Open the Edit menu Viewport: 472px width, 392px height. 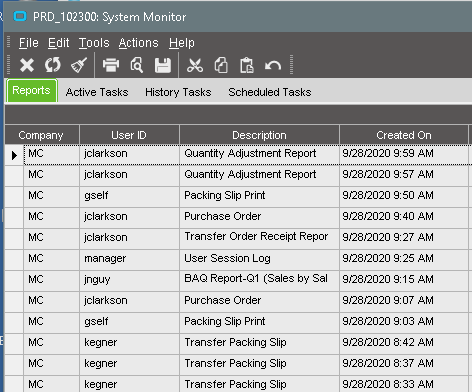tap(58, 43)
